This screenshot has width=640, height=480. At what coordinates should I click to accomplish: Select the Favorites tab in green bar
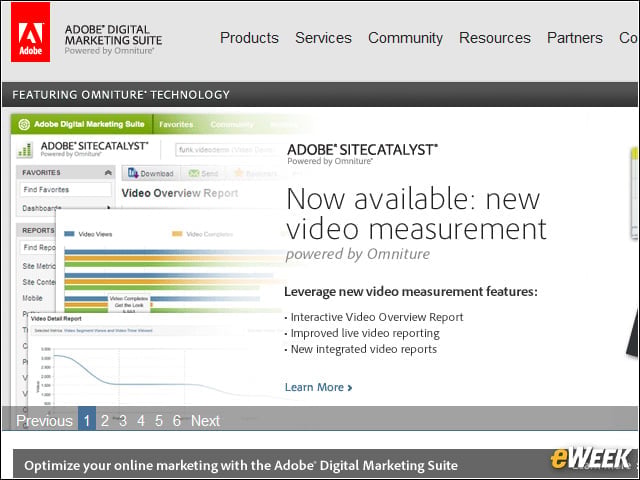pos(176,124)
